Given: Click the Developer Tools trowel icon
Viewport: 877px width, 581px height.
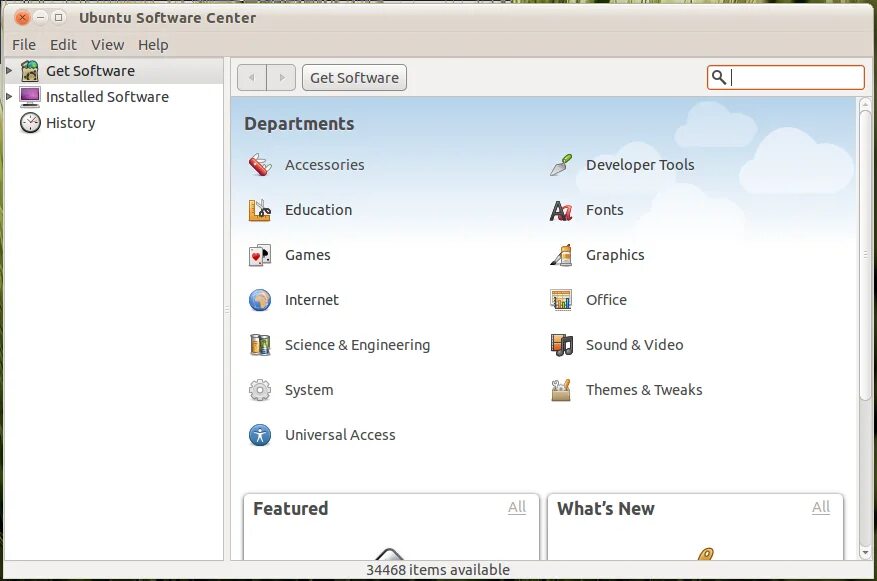Looking at the screenshot, I should 561,165.
